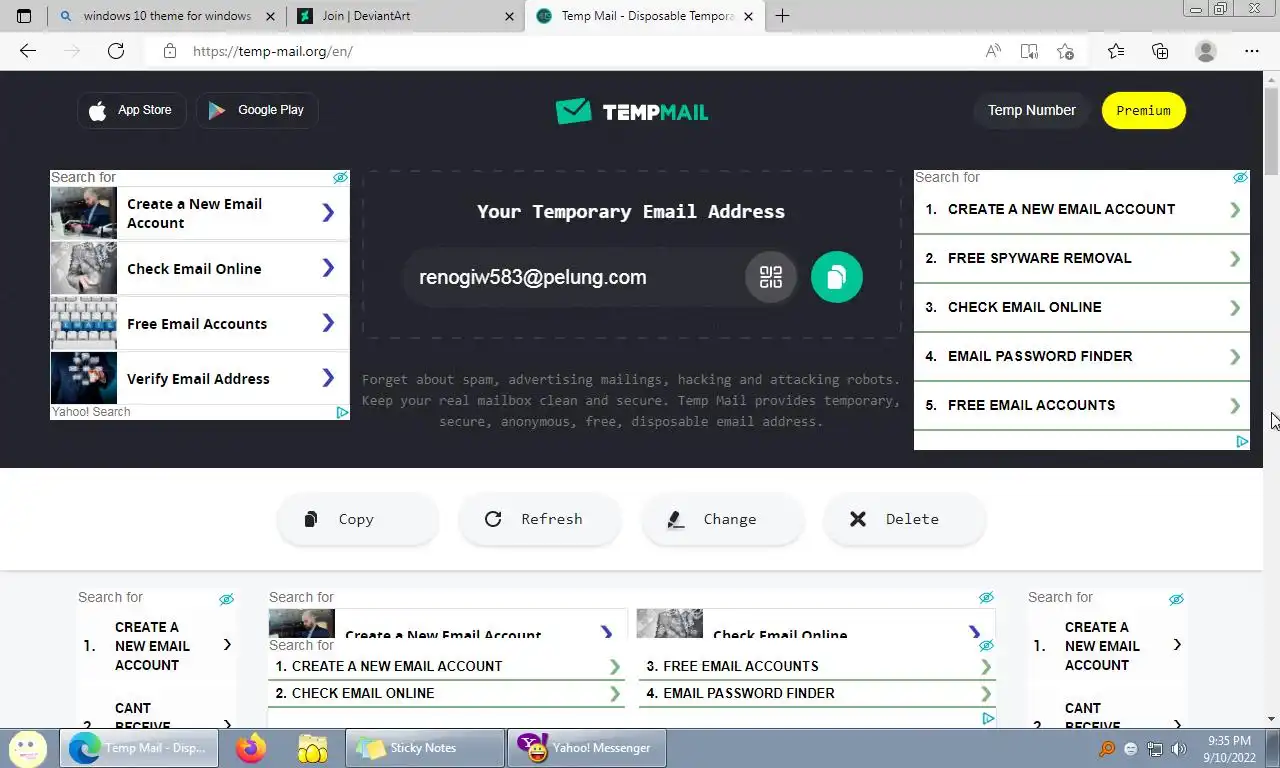
Task: Delete the temporary email address
Action: [x=904, y=519]
